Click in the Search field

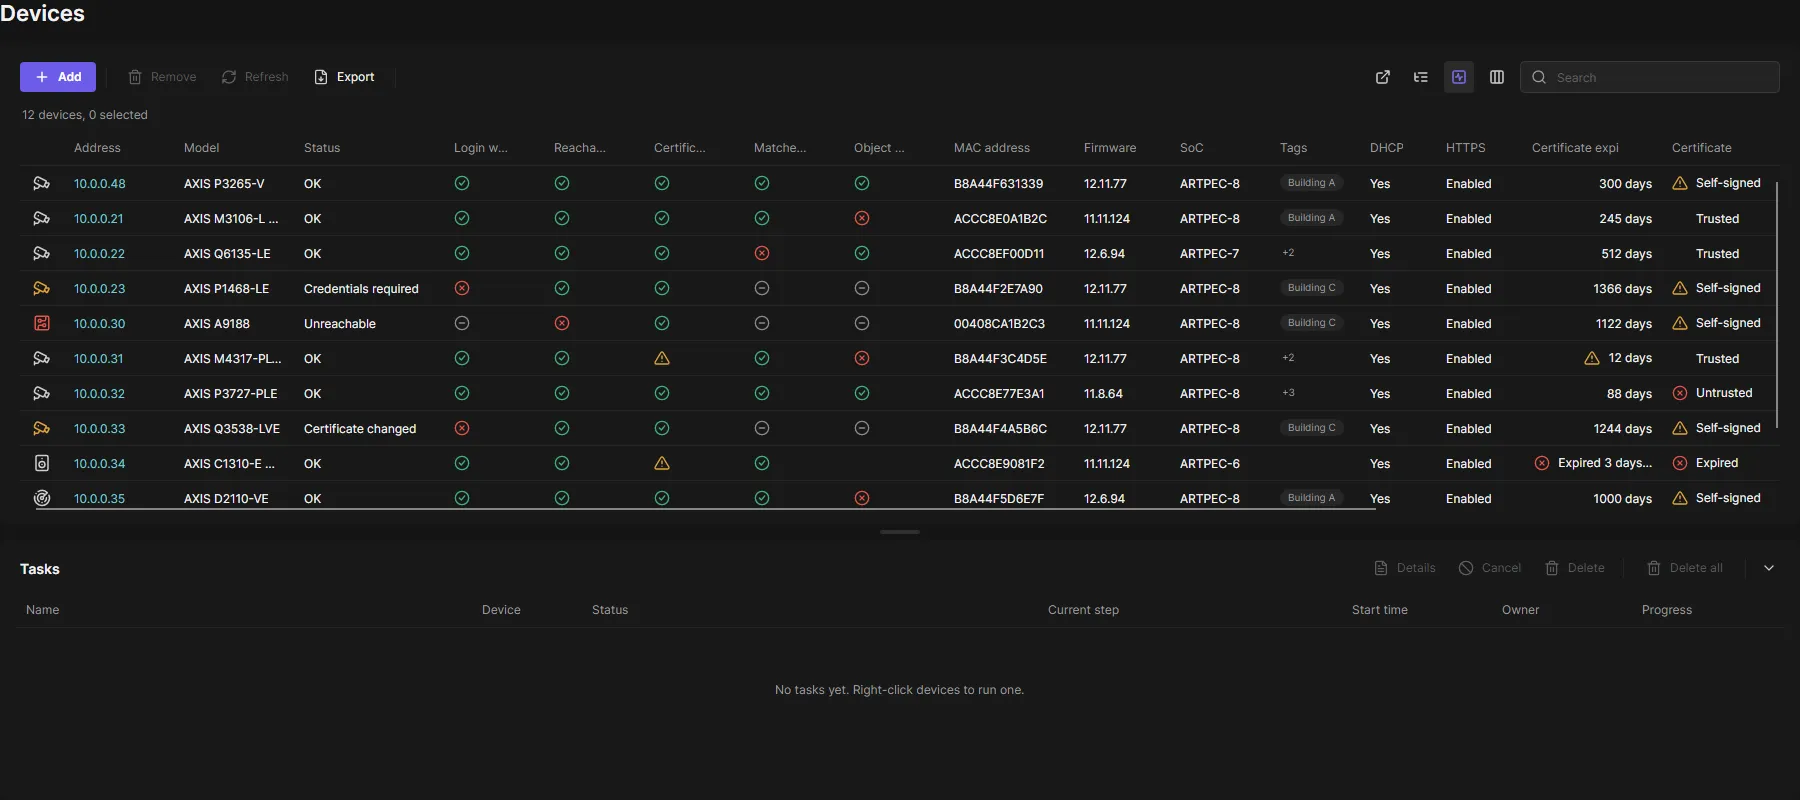(x=1650, y=77)
